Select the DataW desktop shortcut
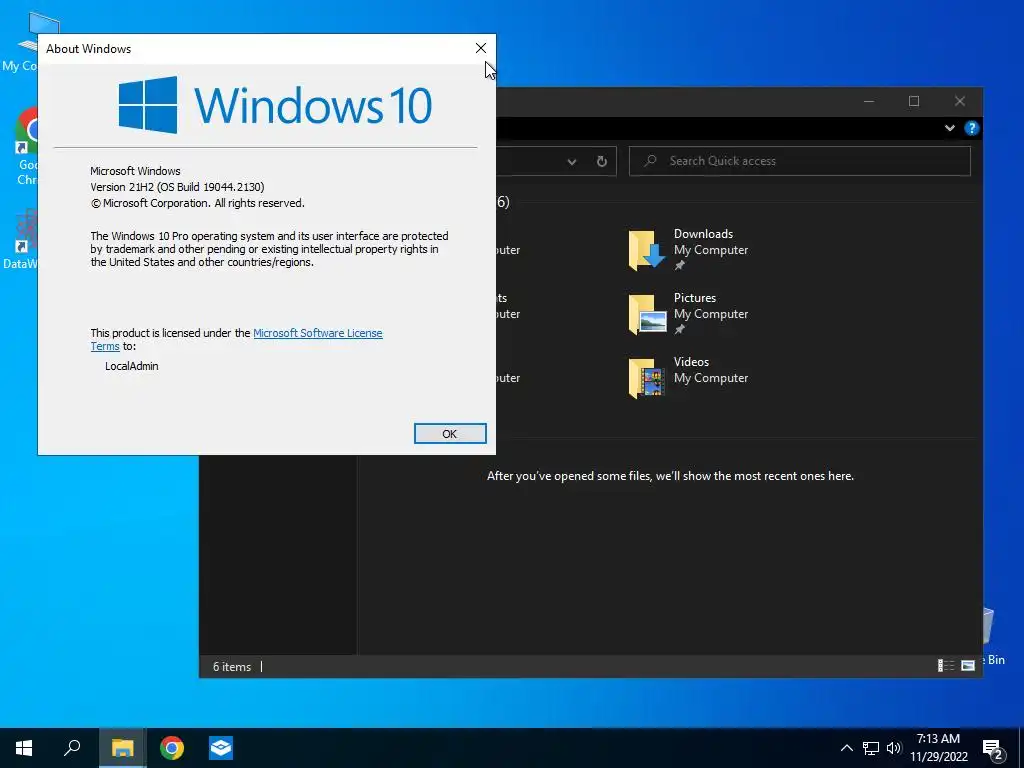Image resolution: width=1024 pixels, height=768 pixels. (20, 238)
